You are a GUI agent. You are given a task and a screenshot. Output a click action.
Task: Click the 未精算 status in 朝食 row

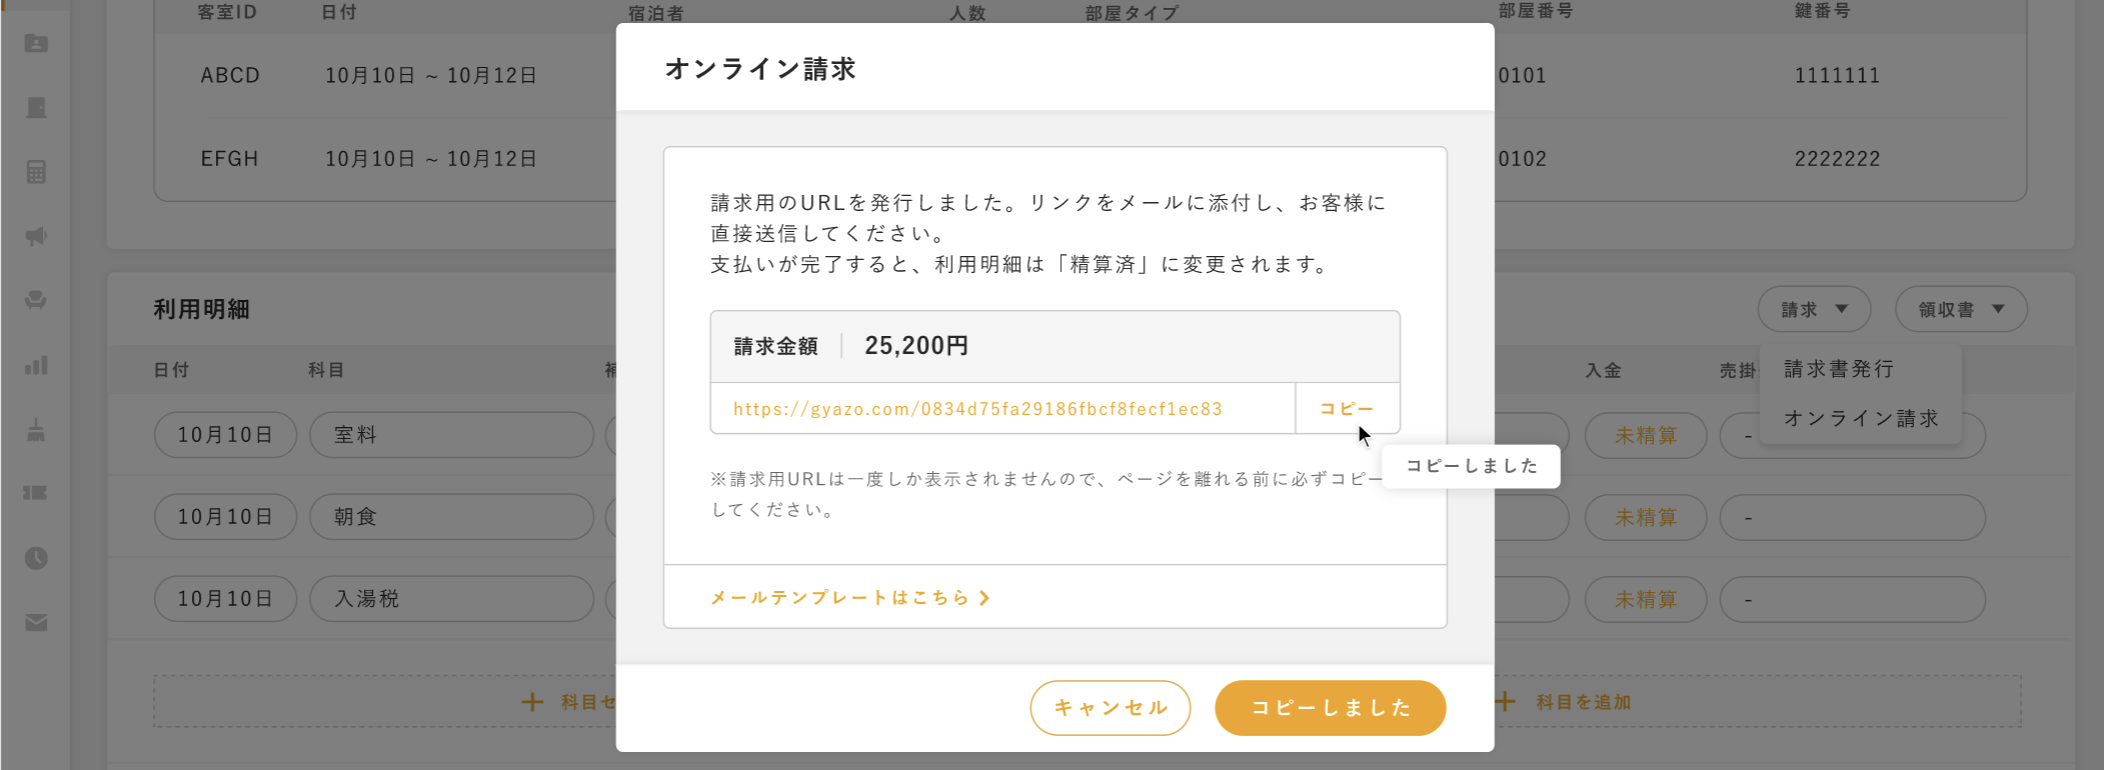point(1646,518)
